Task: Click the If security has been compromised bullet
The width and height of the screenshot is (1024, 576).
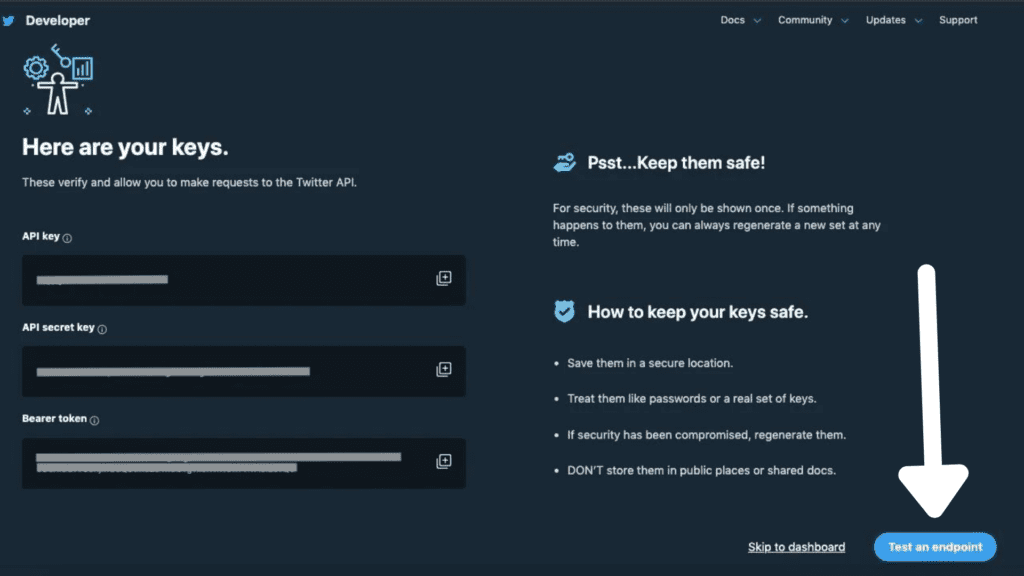Action: tap(706, 435)
